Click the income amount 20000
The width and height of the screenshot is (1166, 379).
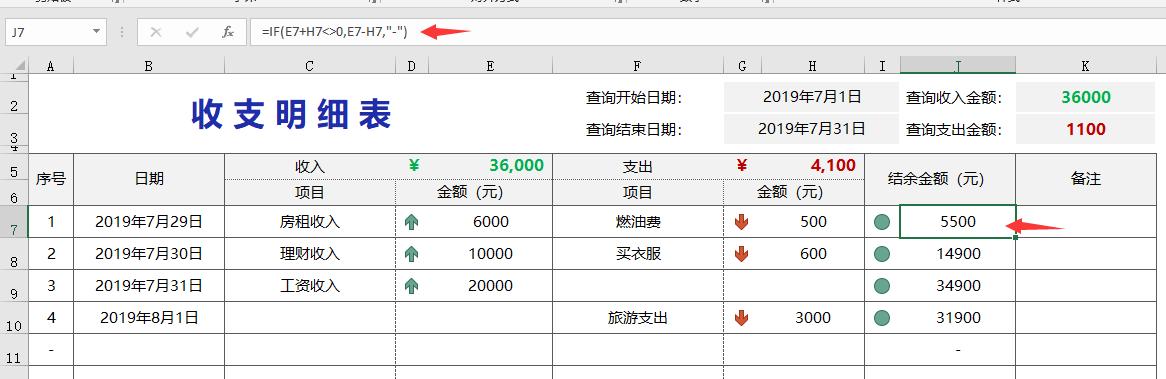[490, 285]
